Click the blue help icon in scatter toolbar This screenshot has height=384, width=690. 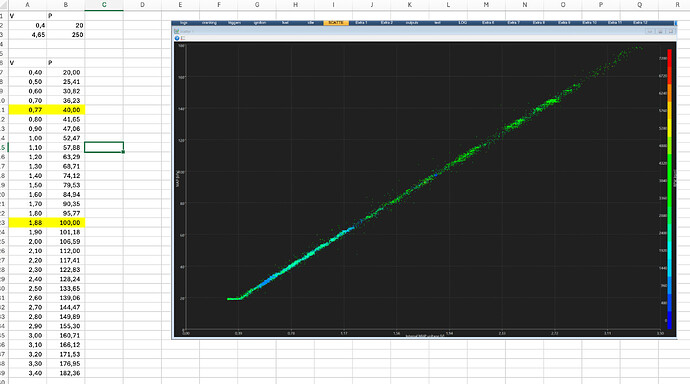[177, 38]
